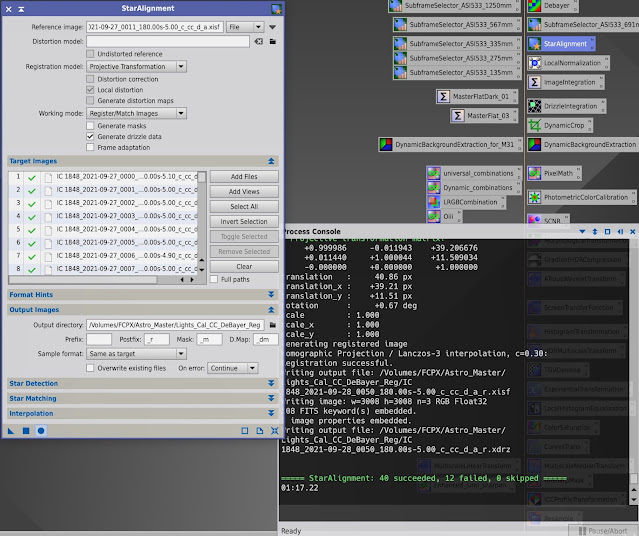Enable the Overwrite existing files checkbox
The image size is (639, 536).
(x=90, y=368)
